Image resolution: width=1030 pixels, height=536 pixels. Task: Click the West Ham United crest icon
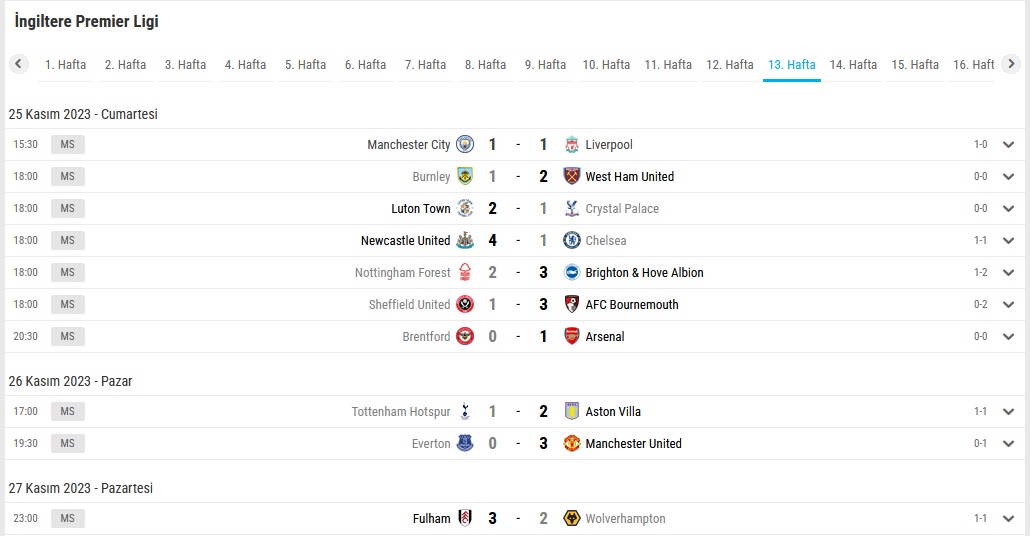click(572, 176)
